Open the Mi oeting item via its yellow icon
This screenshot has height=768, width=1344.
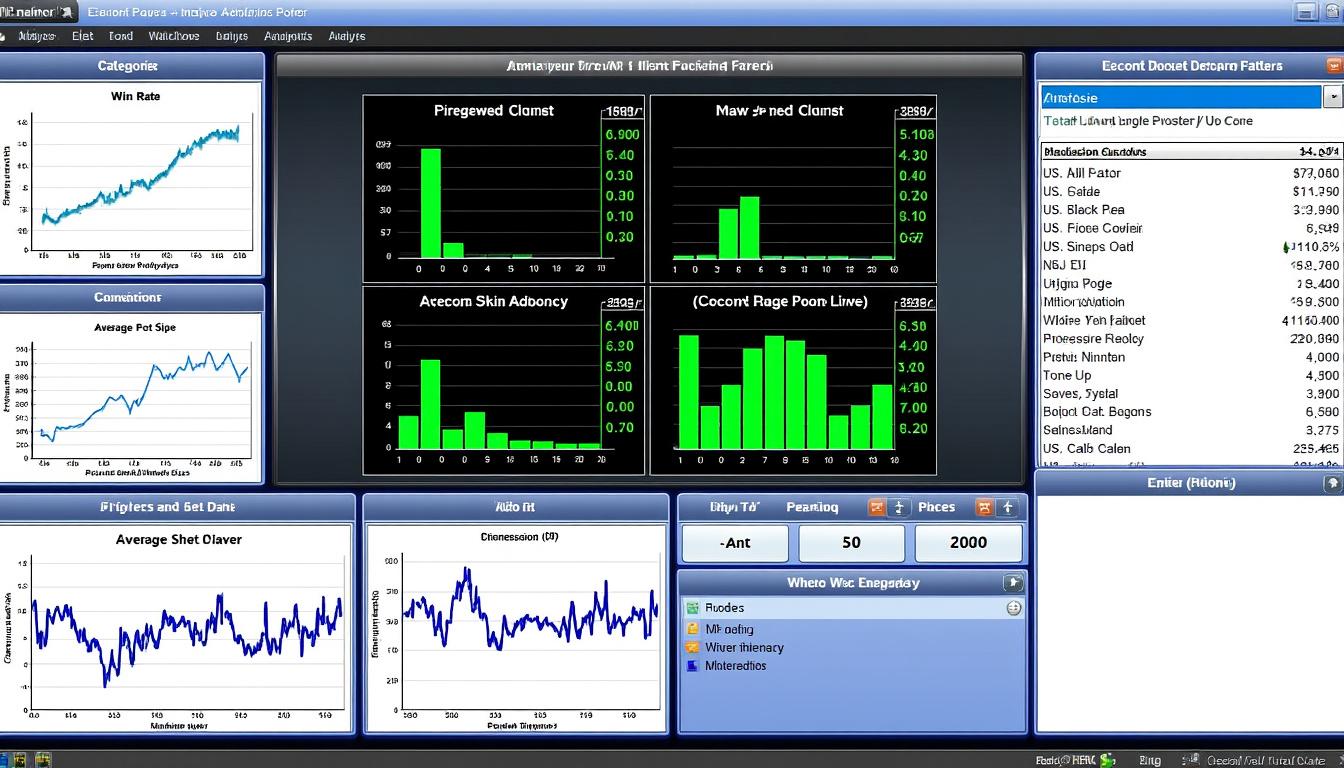click(x=692, y=628)
